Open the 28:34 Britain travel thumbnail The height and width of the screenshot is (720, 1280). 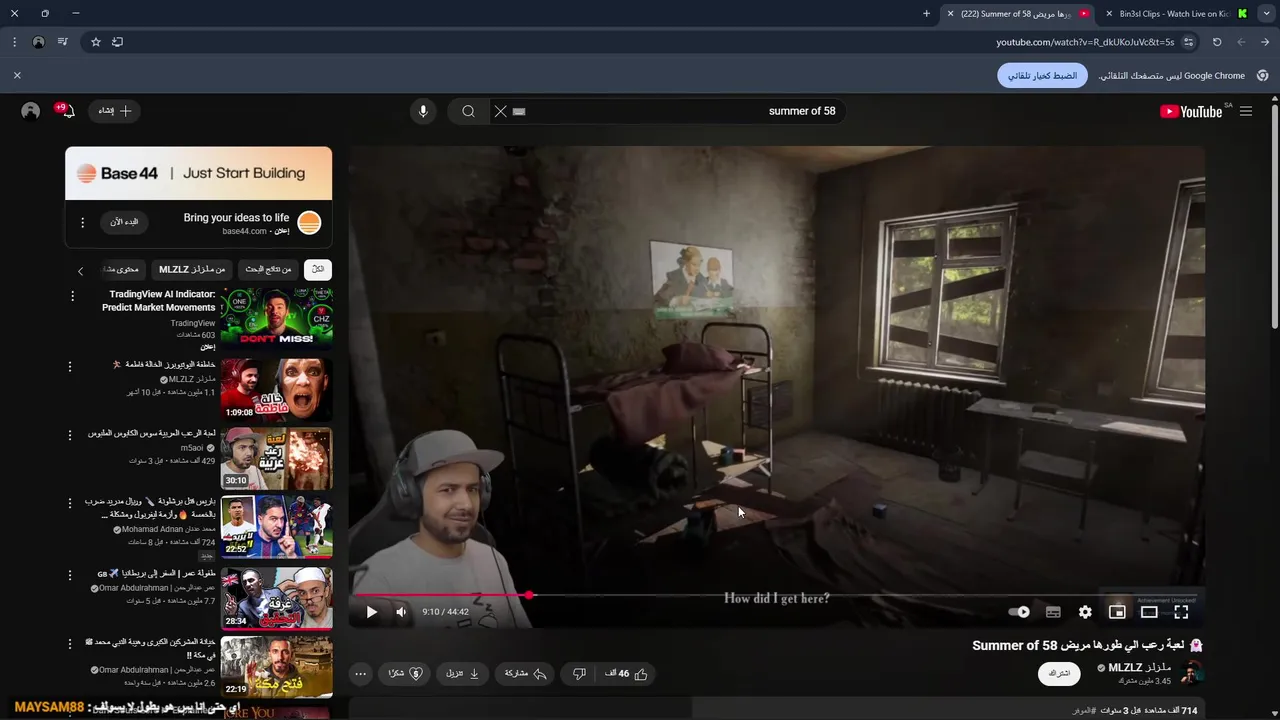(x=277, y=598)
